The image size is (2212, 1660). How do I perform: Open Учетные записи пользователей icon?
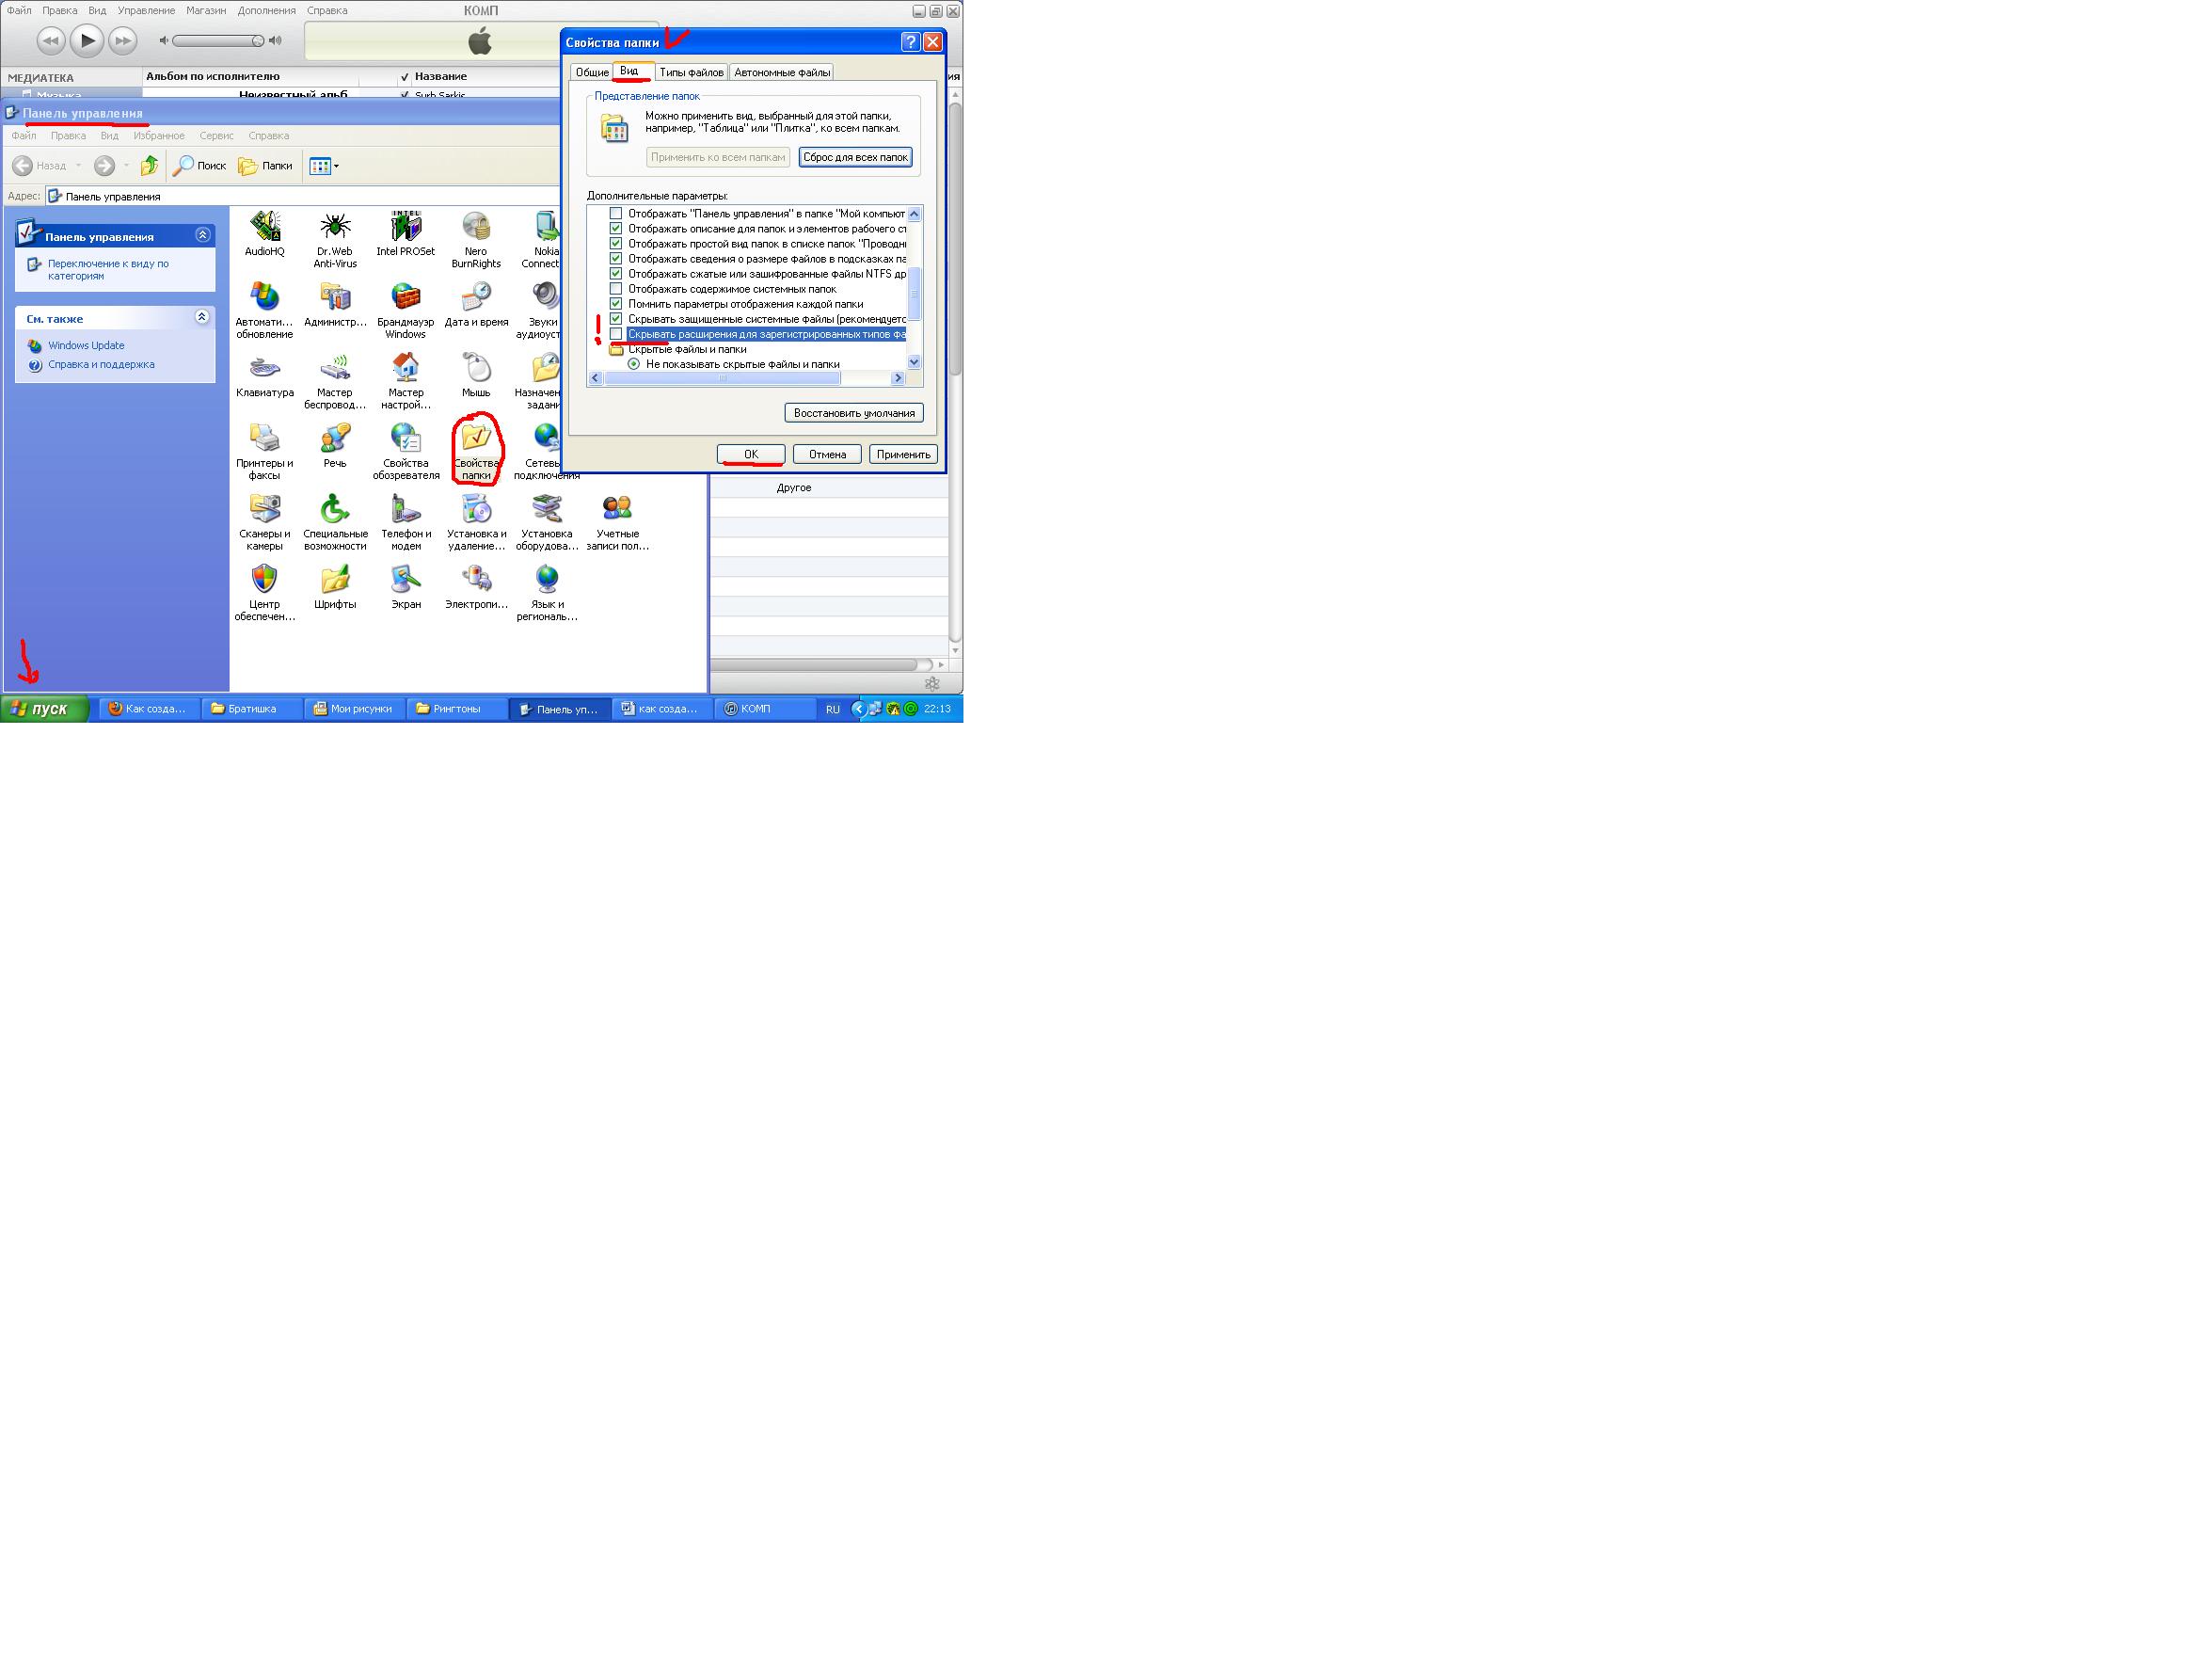[617, 510]
